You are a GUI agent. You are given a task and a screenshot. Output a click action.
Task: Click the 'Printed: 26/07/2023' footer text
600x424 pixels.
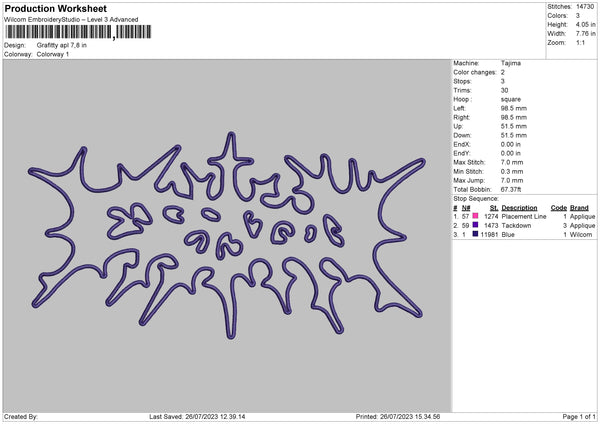click(398, 416)
